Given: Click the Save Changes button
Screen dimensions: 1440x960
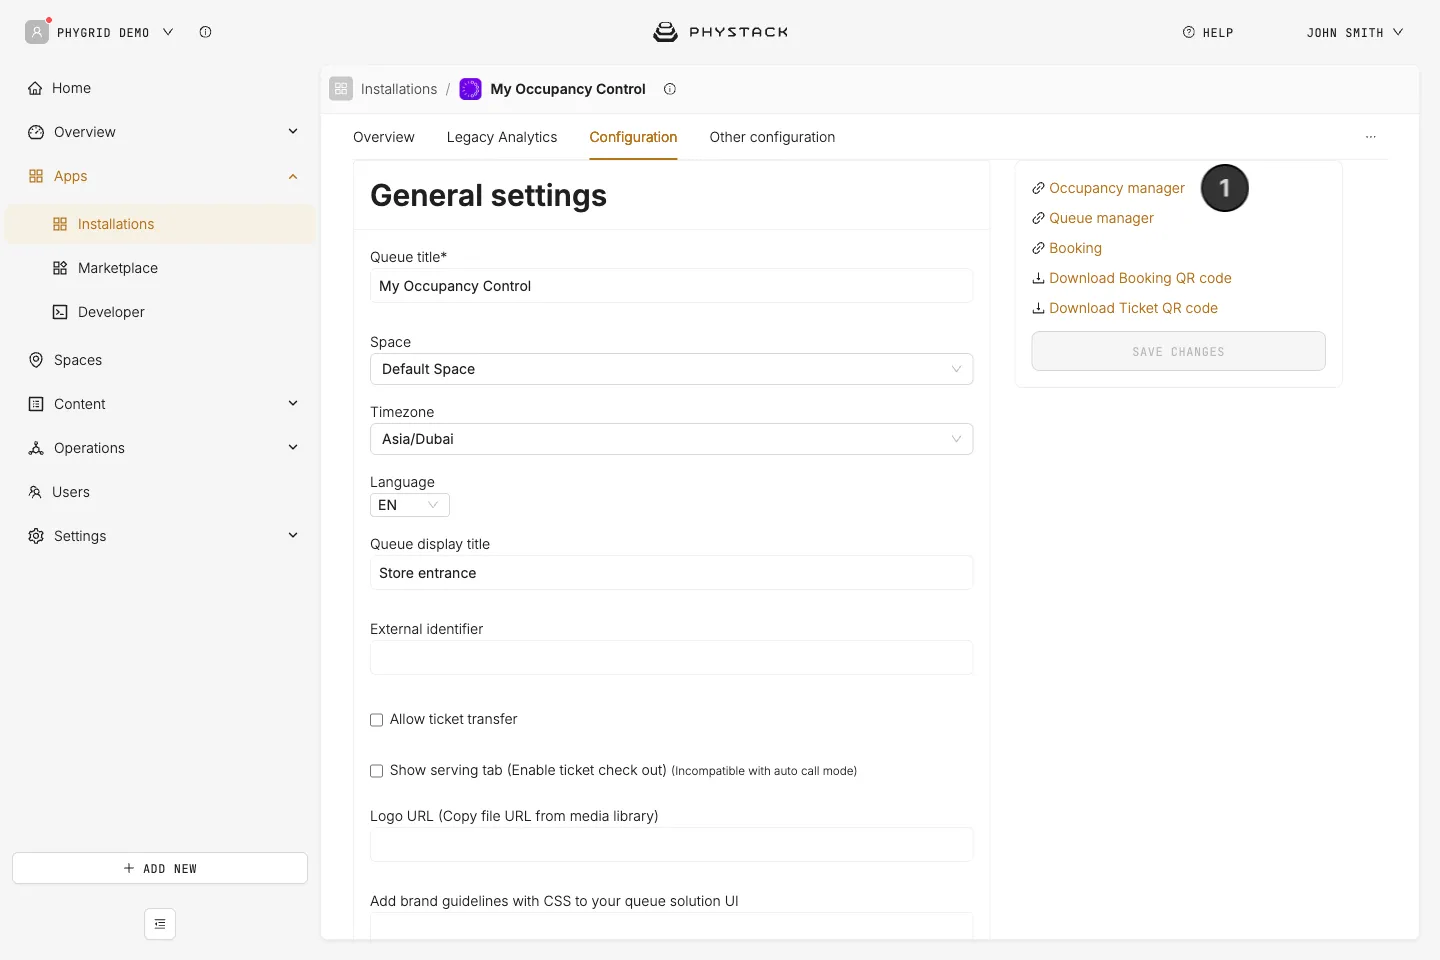Looking at the screenshot, I should [x=1178, y=351].
